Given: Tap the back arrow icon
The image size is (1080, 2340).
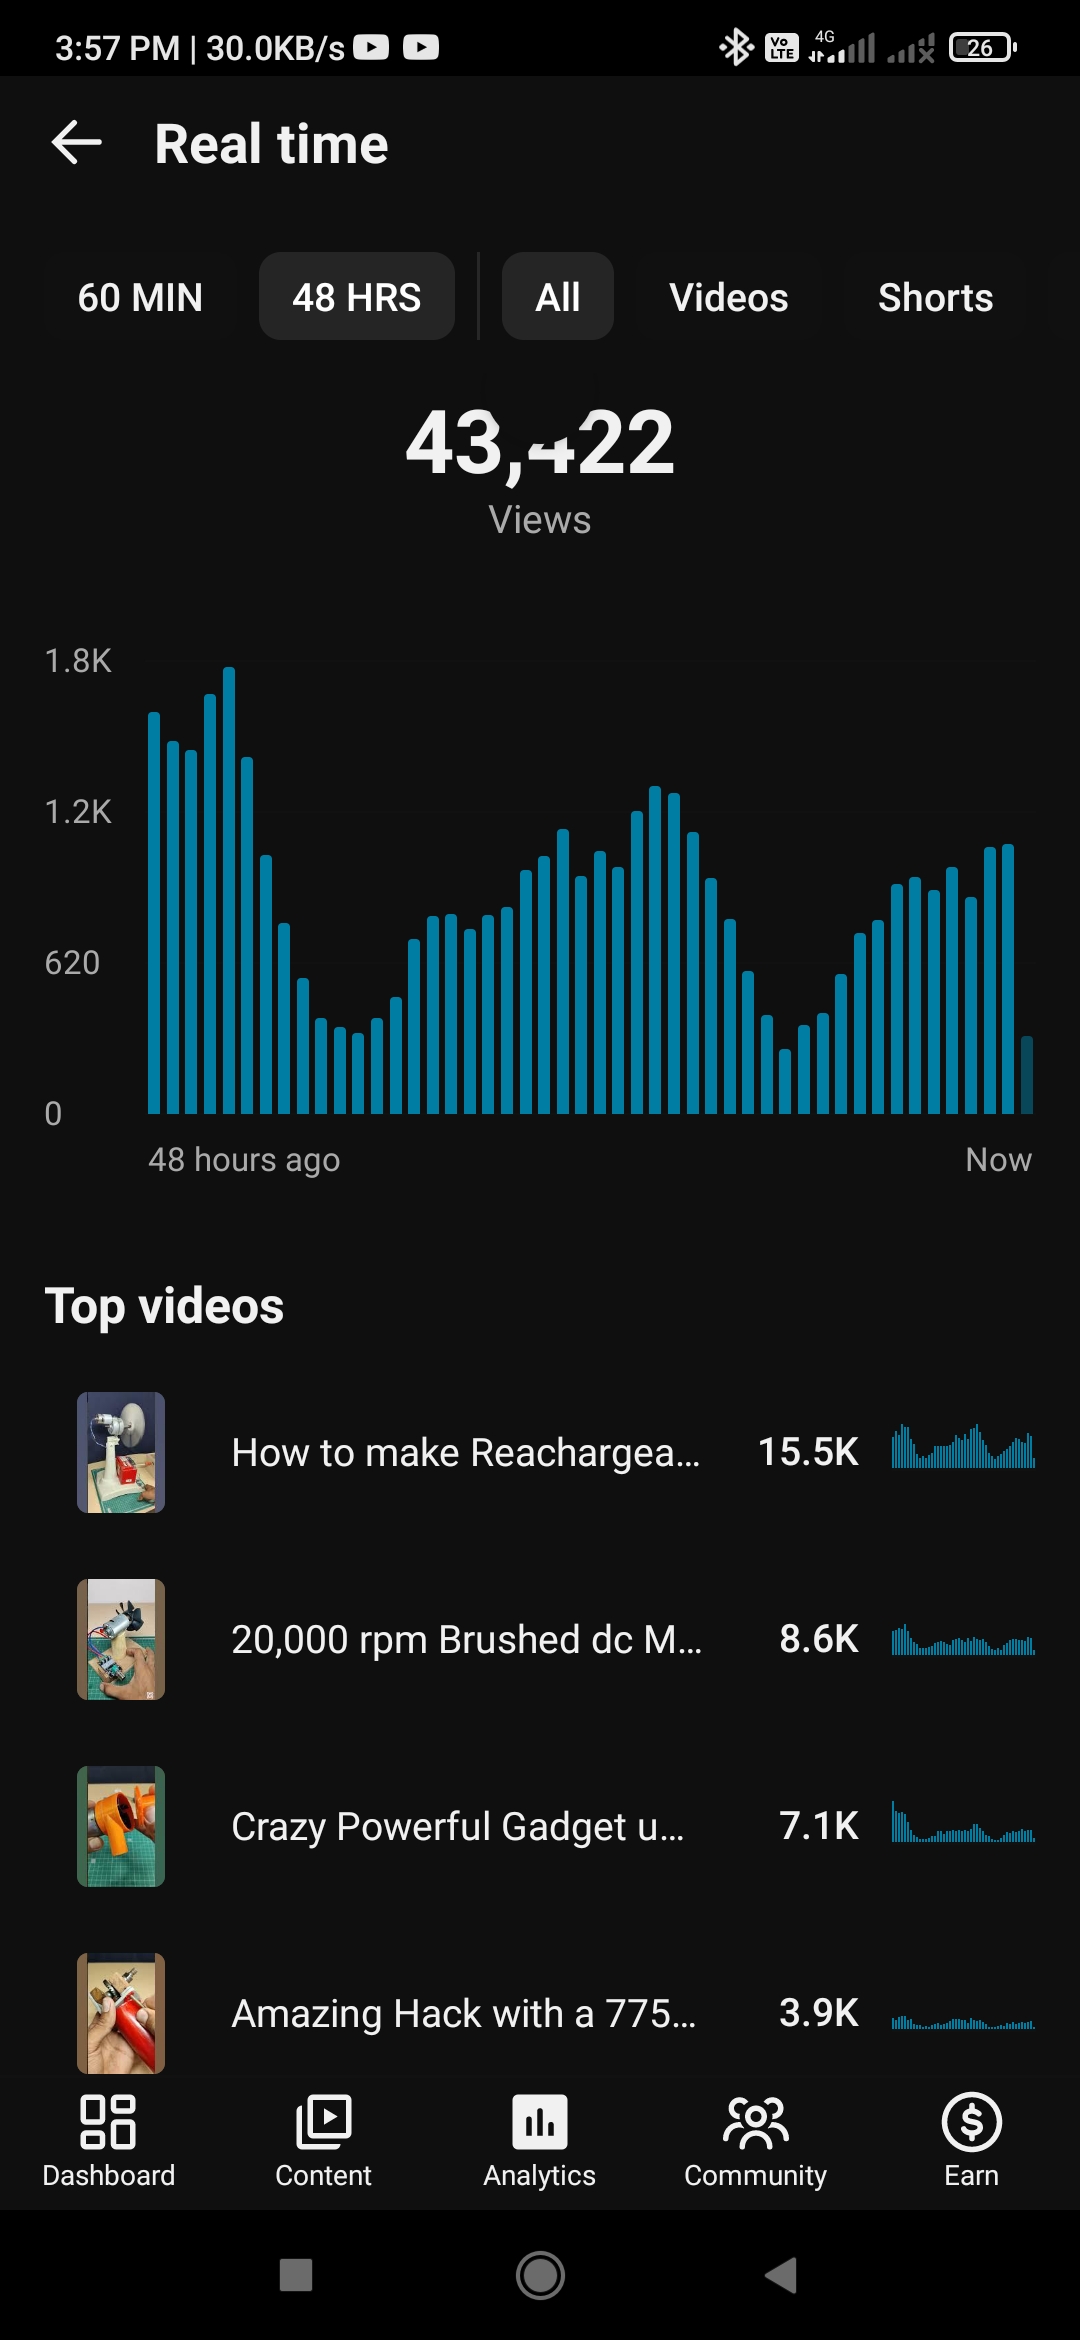Looking at the screenshot, I should coord(77,143).
